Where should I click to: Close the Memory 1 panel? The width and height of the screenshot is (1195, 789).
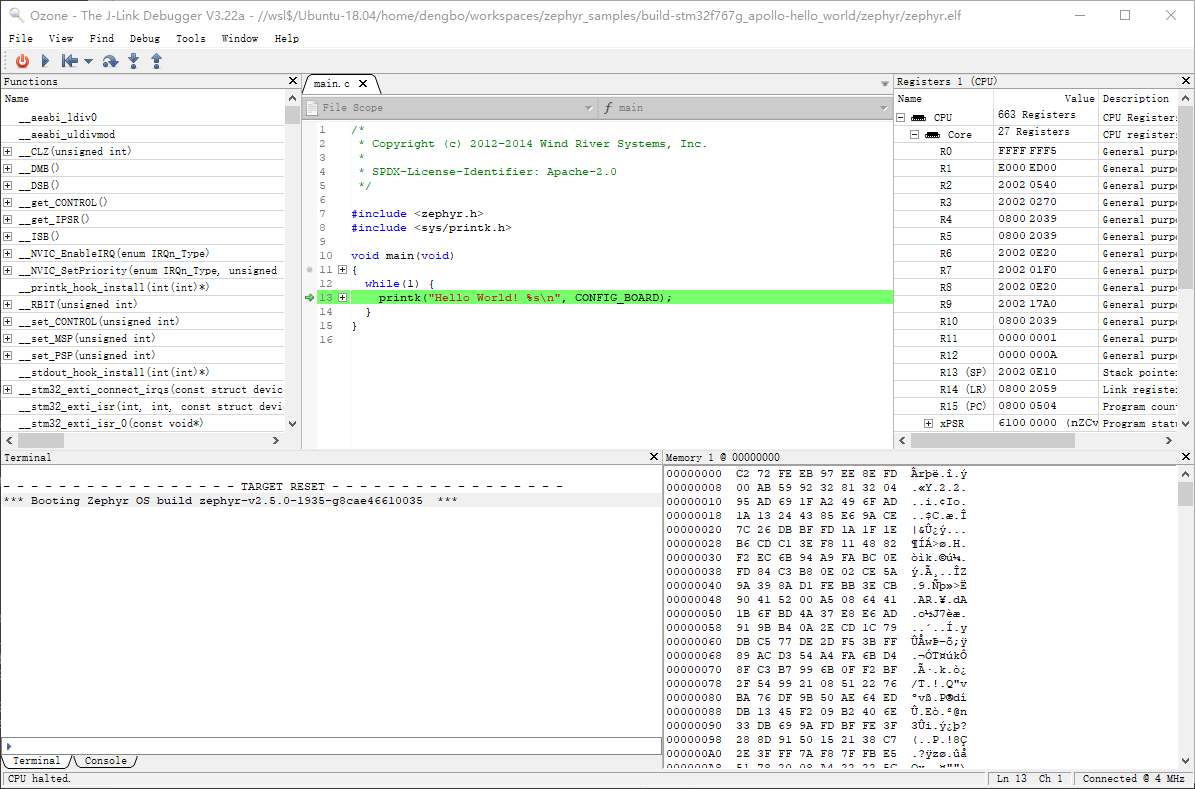click(x=1186, y=457)
